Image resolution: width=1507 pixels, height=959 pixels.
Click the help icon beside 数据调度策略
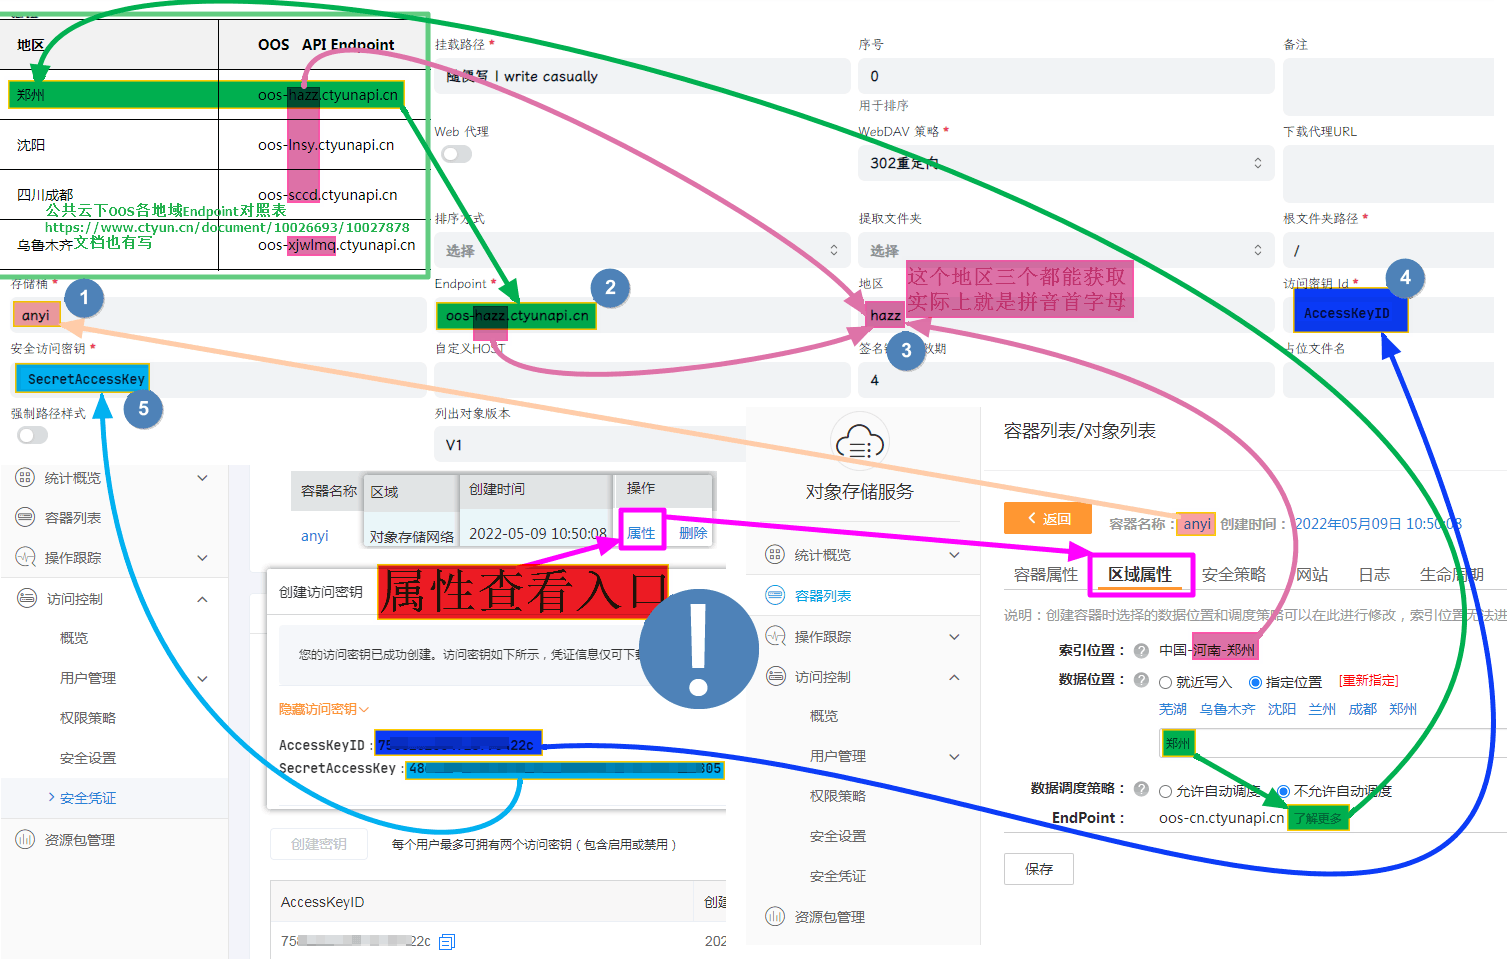point(1141,789)
